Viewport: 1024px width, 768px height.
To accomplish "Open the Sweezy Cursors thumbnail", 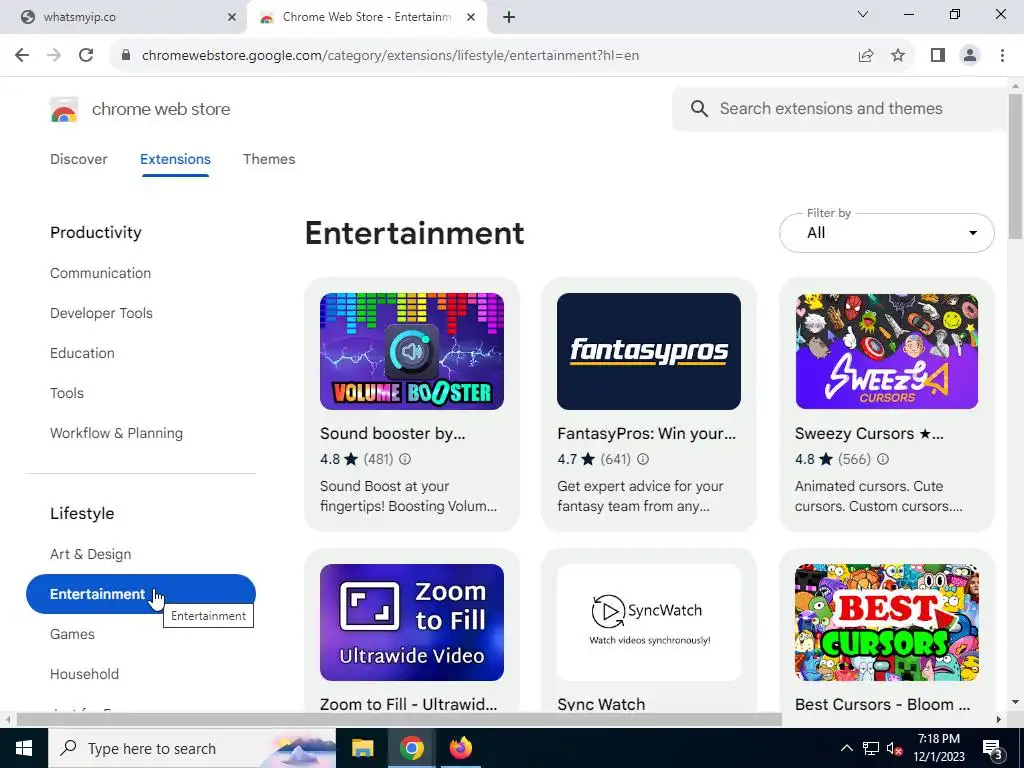I will pyautogui.click(x=886, y=351).
